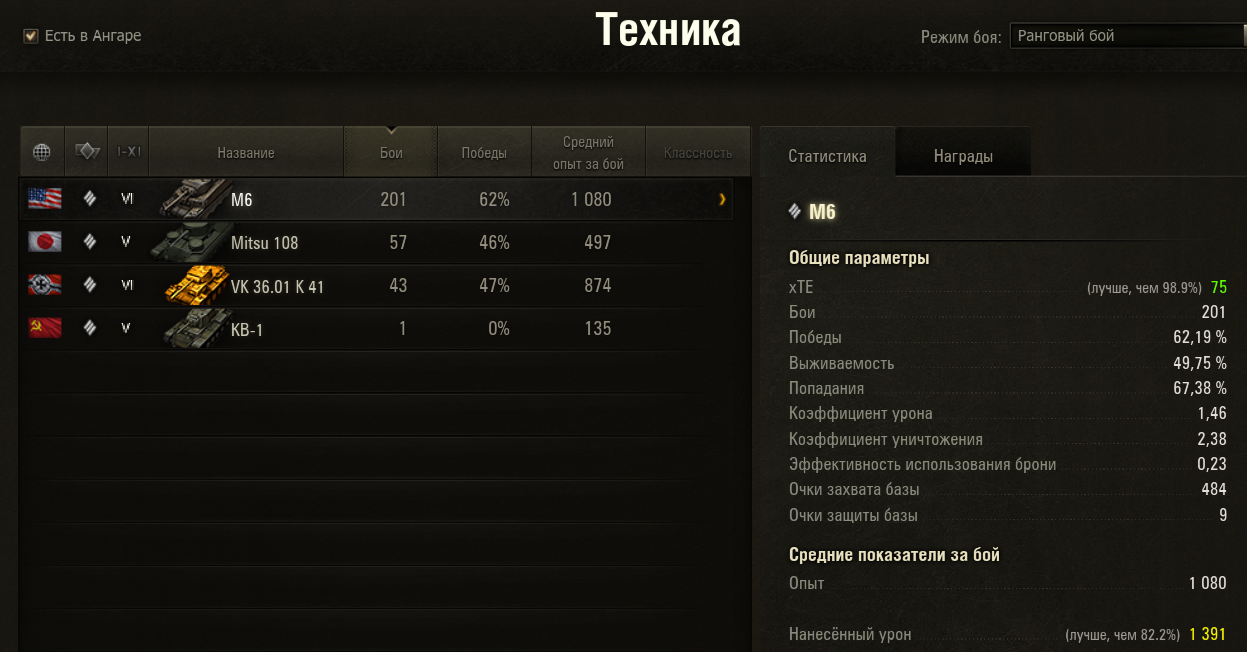The height and width of the screenshot is (652, 1247).
Task: Expand the M6 row yellow arrow
Action: [722, 200]
